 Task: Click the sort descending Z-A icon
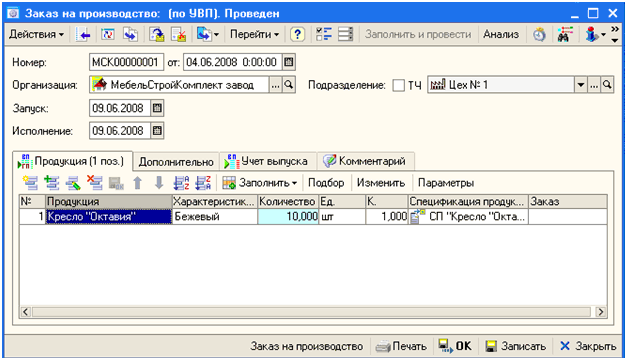tap(203, 183)
